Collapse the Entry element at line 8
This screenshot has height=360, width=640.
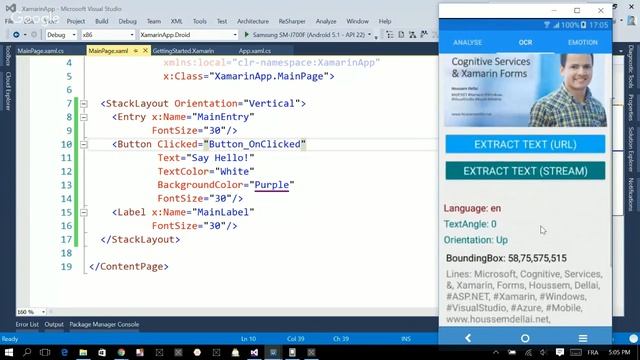click(84, 117)
